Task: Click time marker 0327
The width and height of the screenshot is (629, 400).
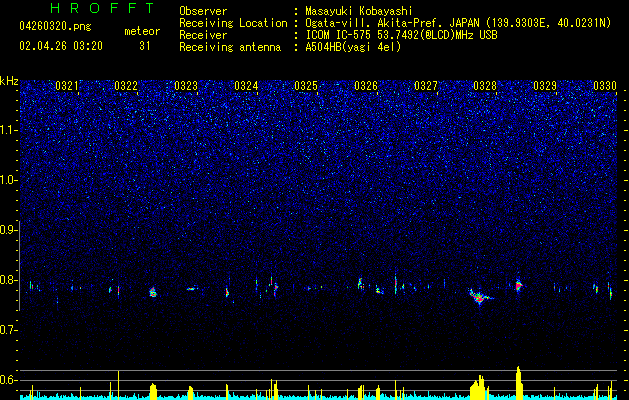Action: coord(426,86)
